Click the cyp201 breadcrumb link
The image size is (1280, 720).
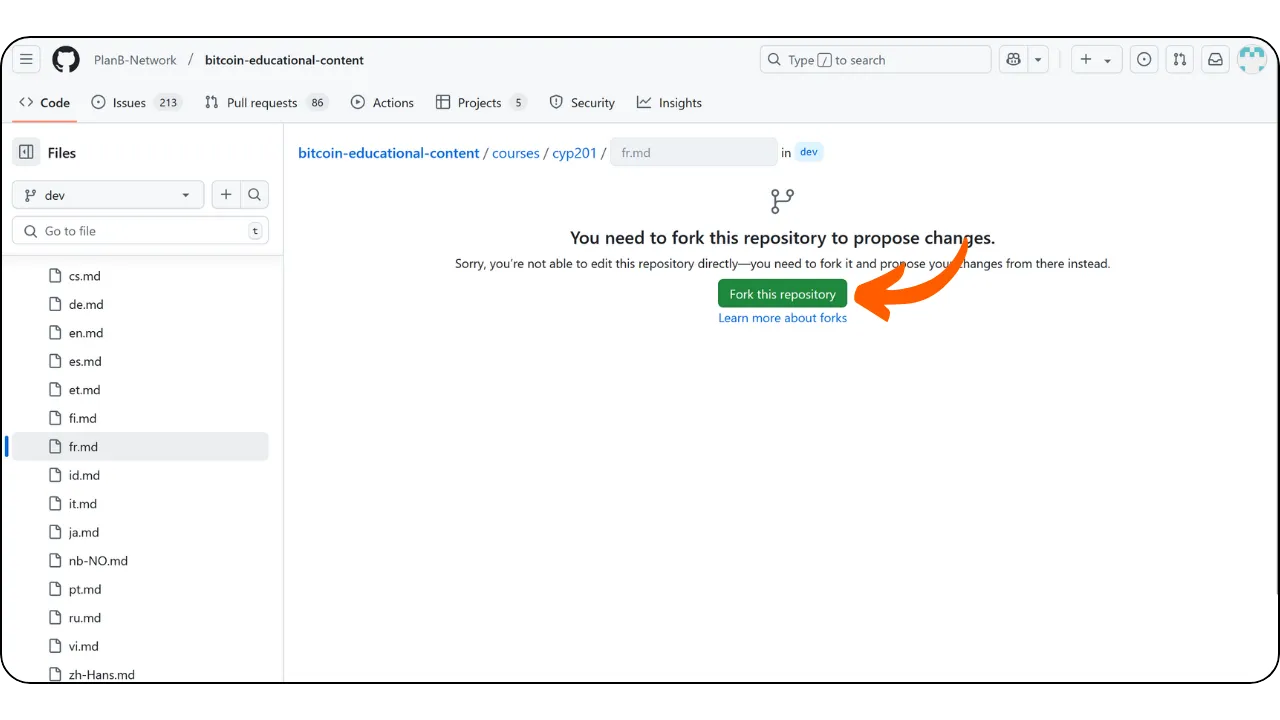(x=574, y=153)
